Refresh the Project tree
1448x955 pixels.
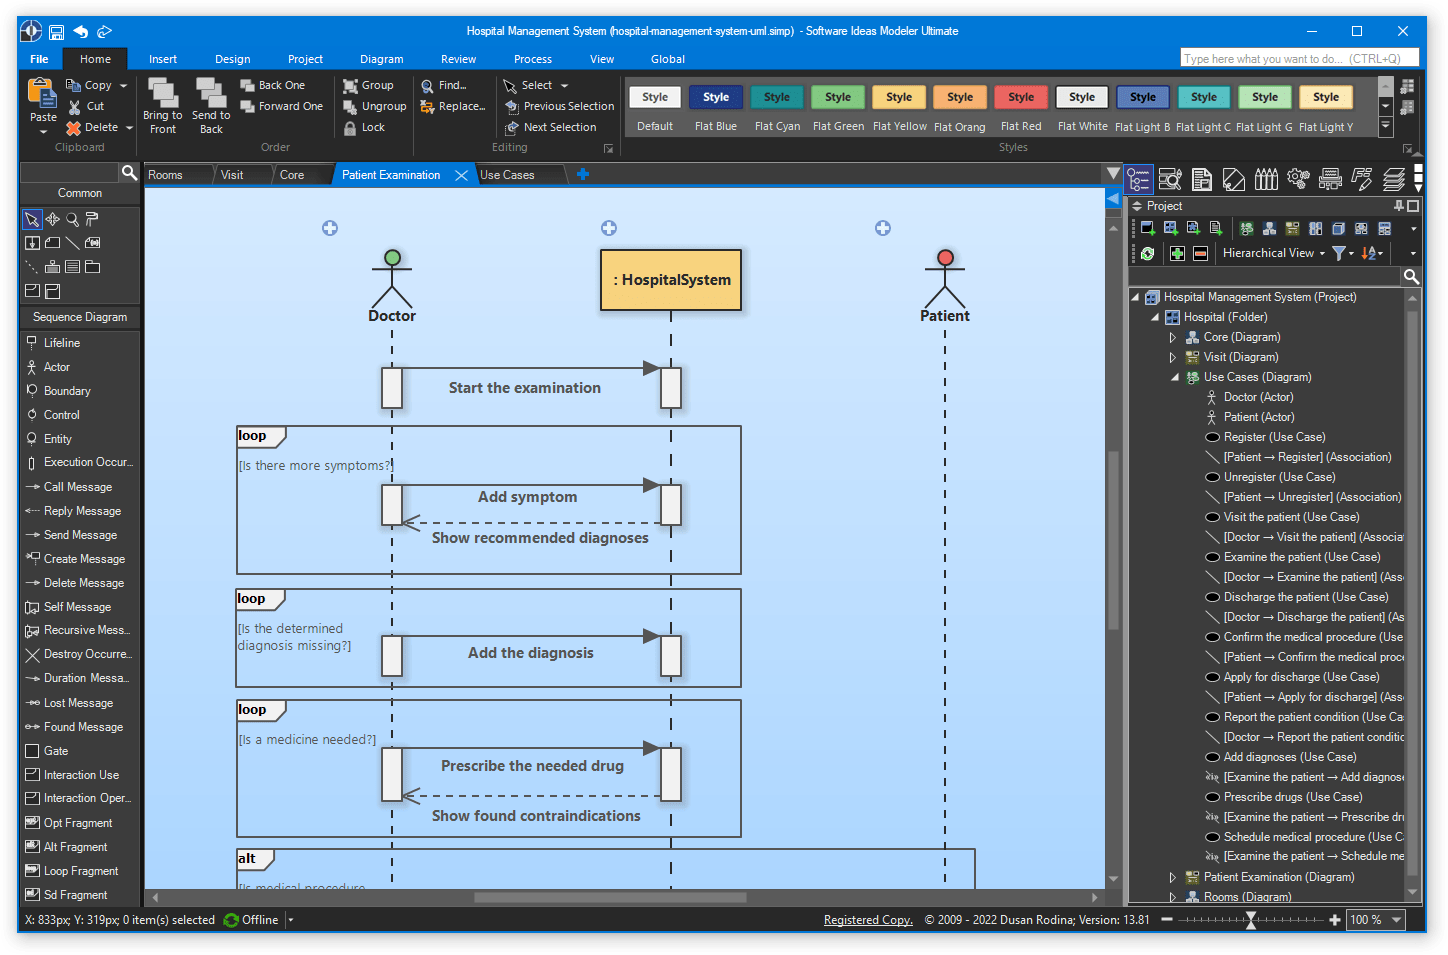click(1146, 253)
